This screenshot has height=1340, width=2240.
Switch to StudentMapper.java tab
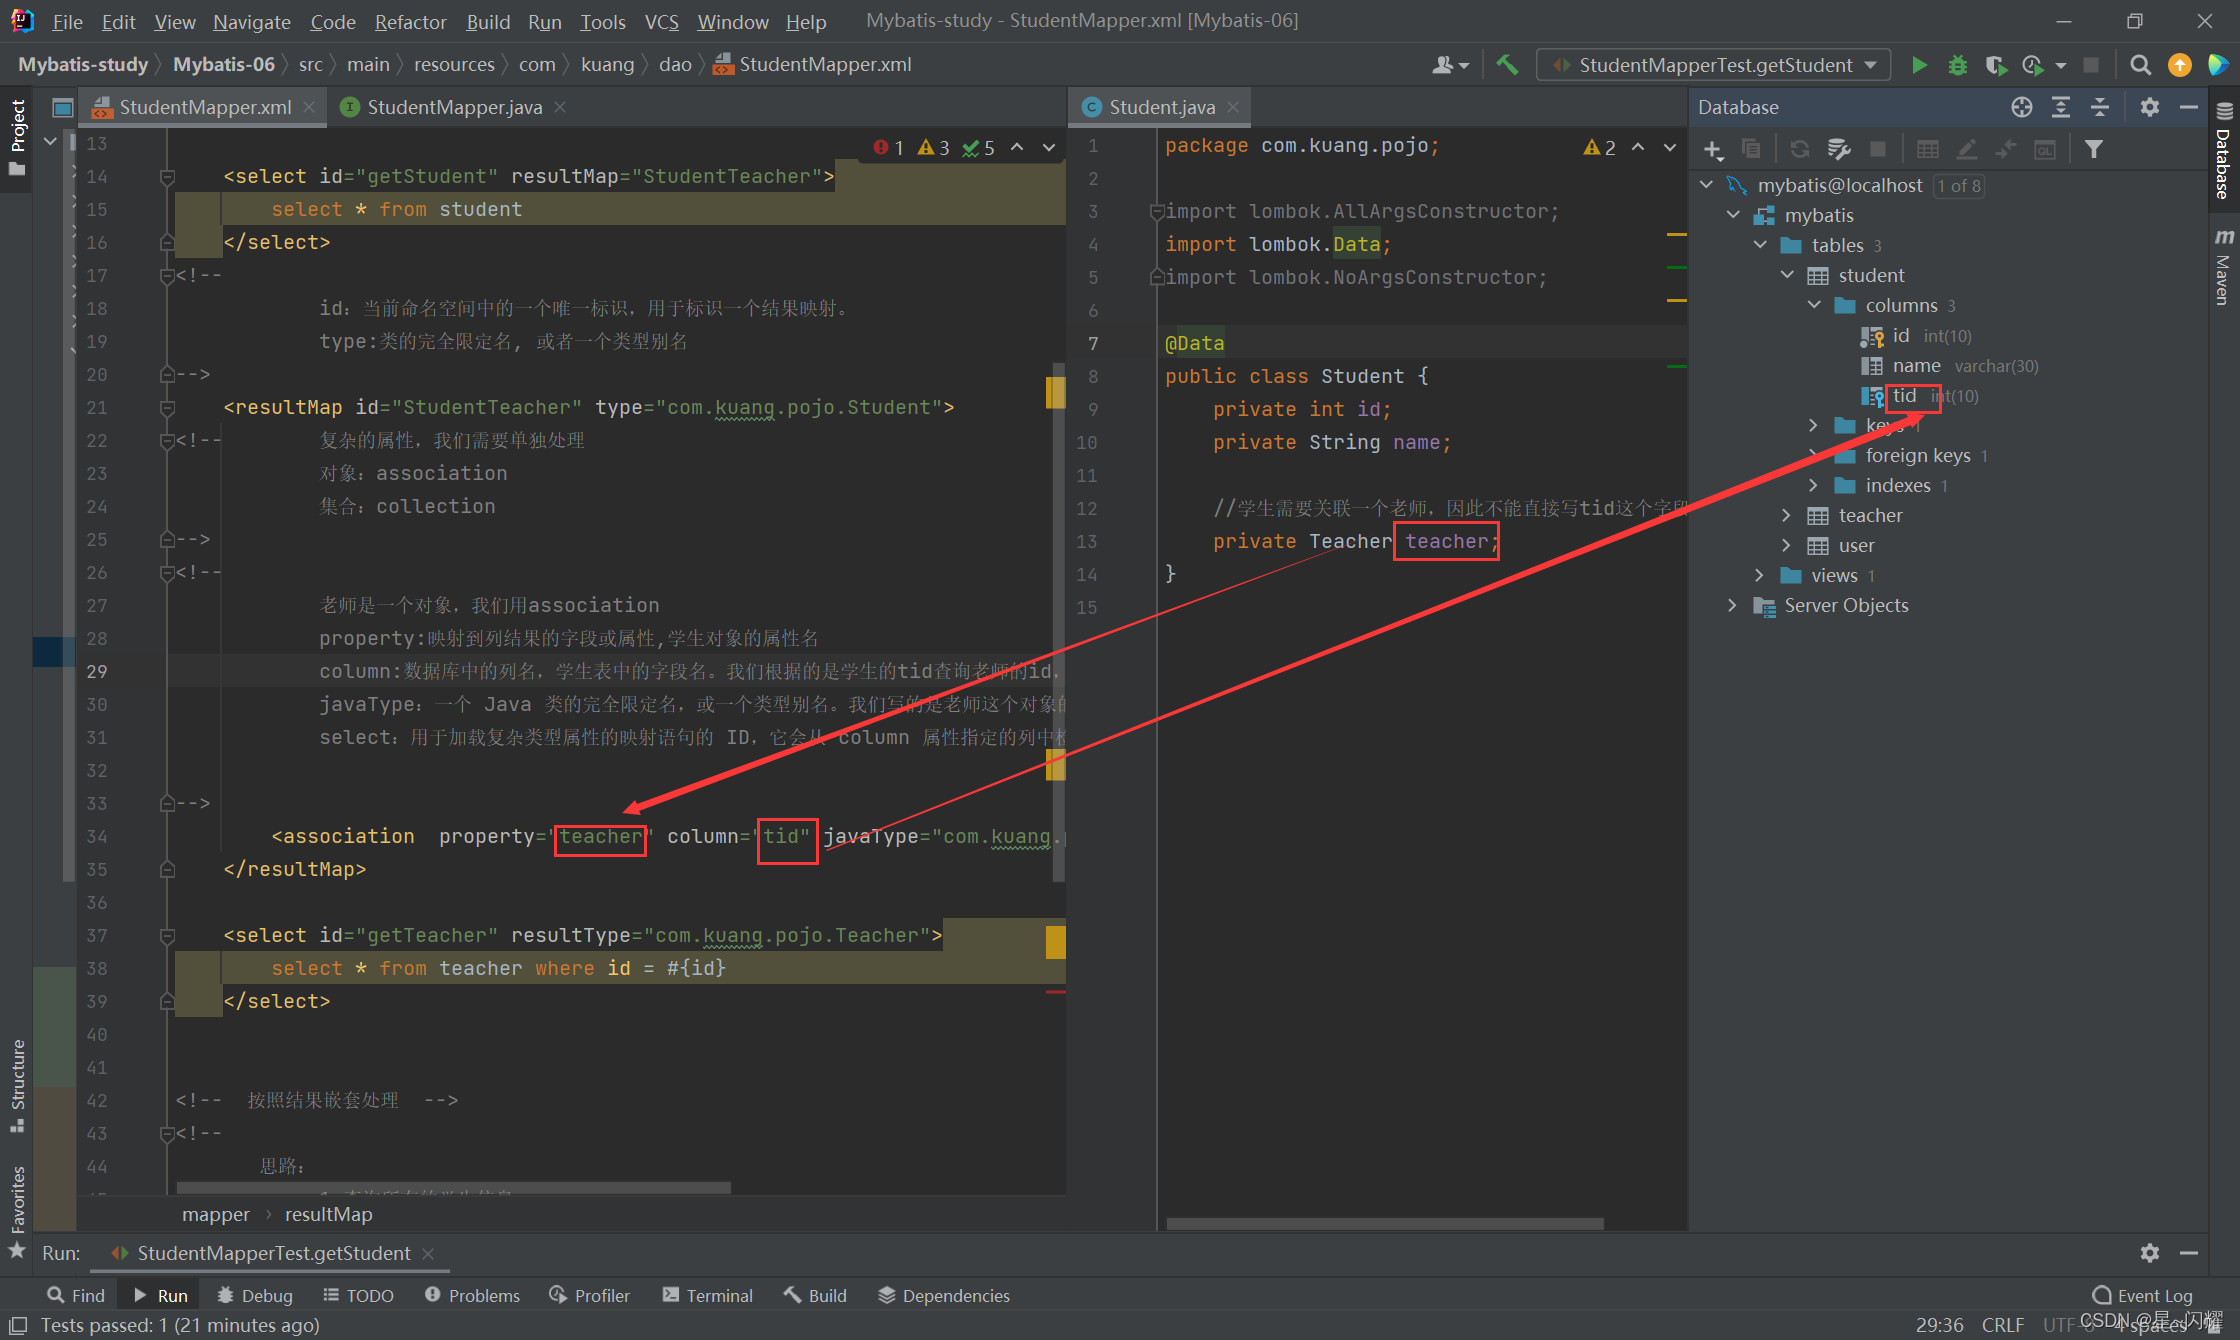(454, 107)
